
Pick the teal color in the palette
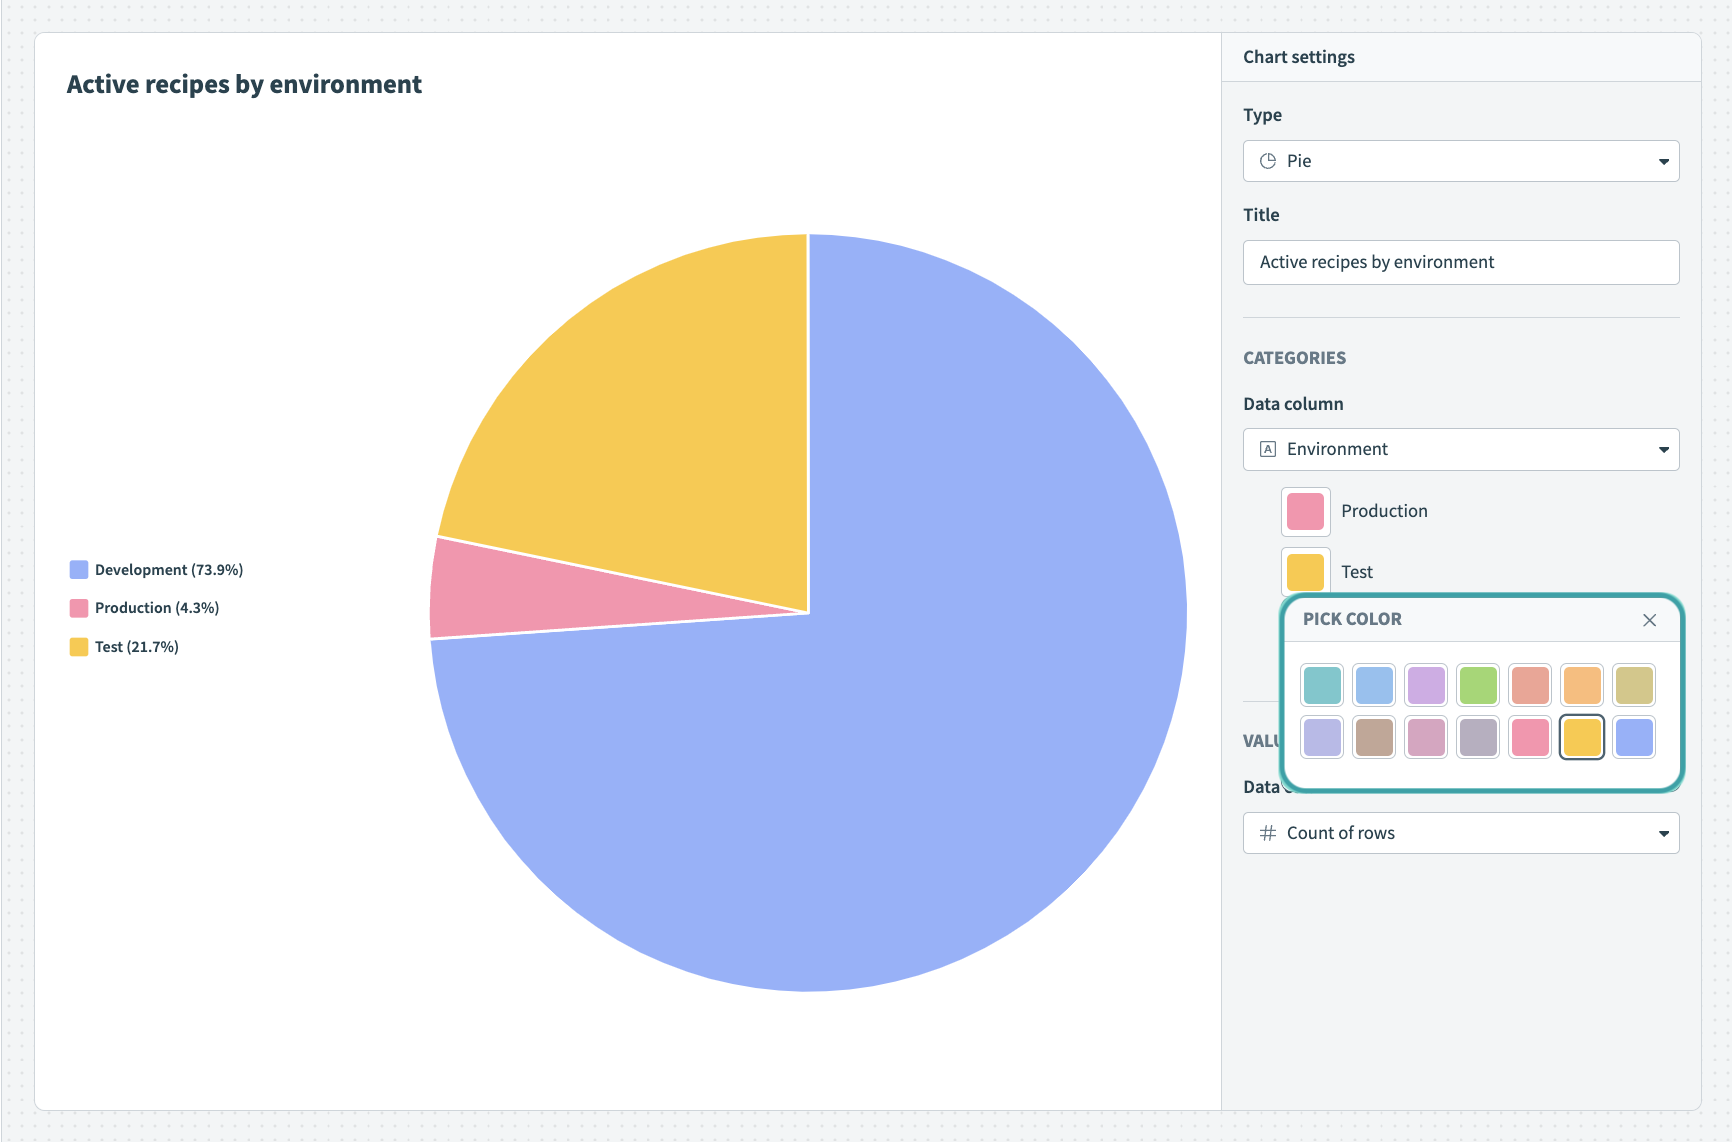coord(1322,685)
